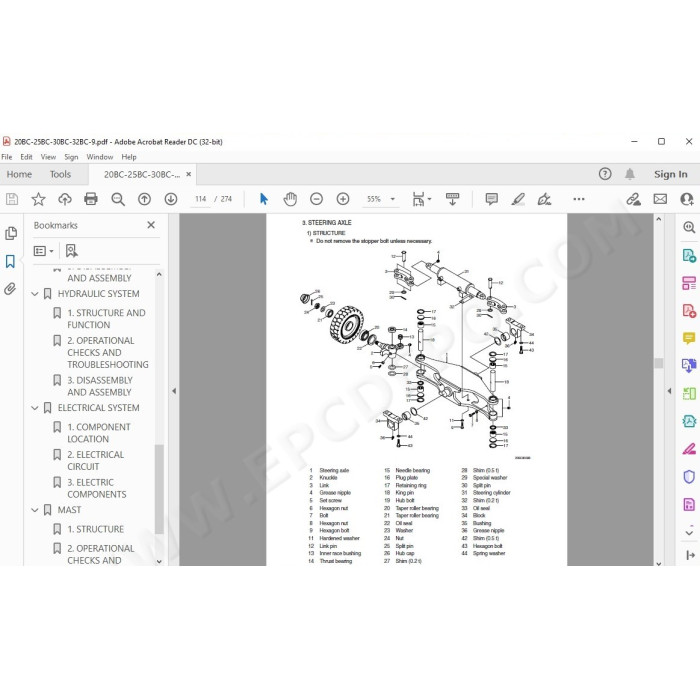Toggle the Bookmarks navigation panel icon
The width and height of the screenshot is (700, 700).
click(x=10, y=261)
